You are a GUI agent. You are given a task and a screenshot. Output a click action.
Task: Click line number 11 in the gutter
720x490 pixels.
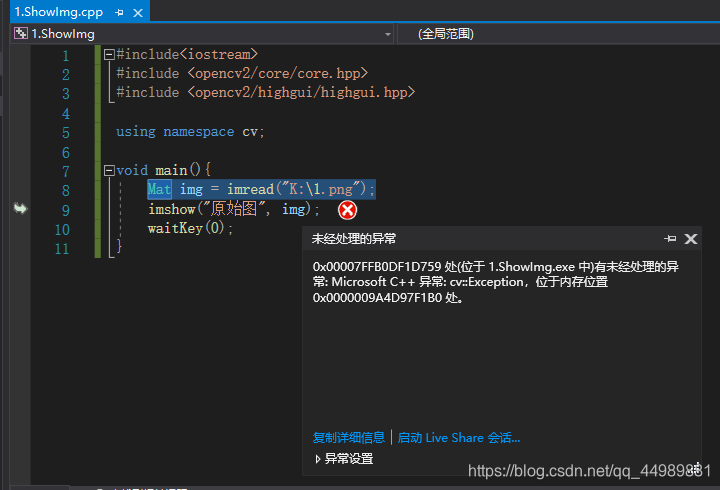[62, 249]
